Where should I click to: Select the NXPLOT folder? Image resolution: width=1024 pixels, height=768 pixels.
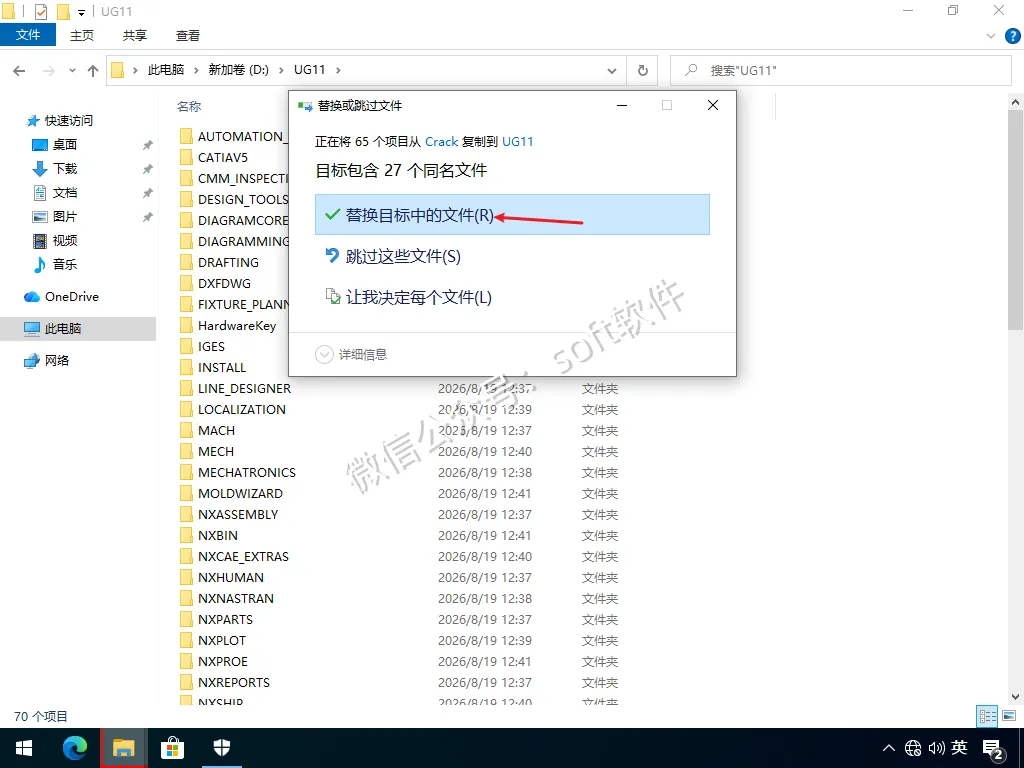221,640
